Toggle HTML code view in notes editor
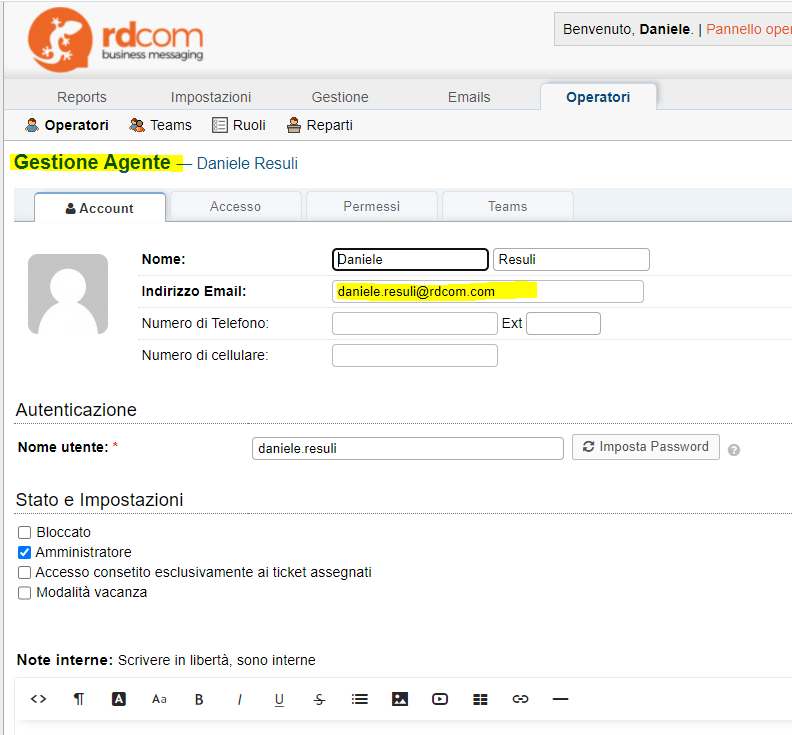Image resolution: width=792 pixels, height=735 pixels. [x=38, y=699]
